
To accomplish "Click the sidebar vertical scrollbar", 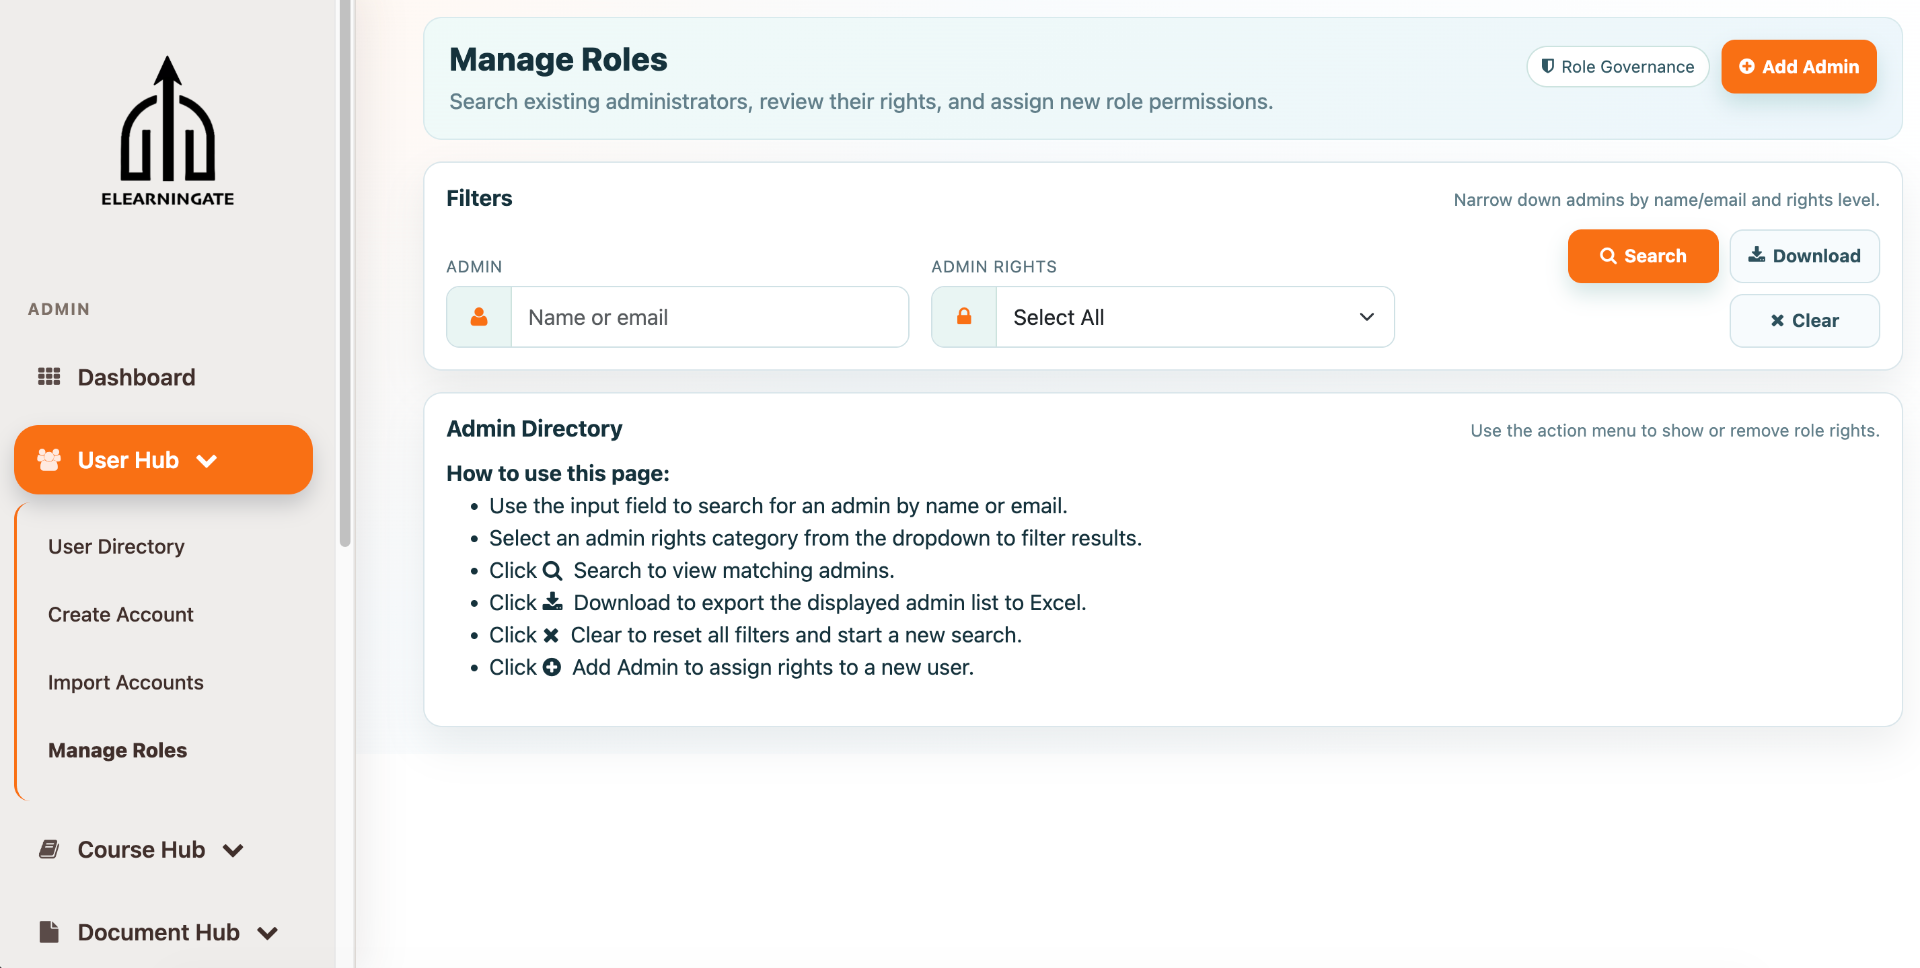I will pyautogui.click(x=345, y=273).
